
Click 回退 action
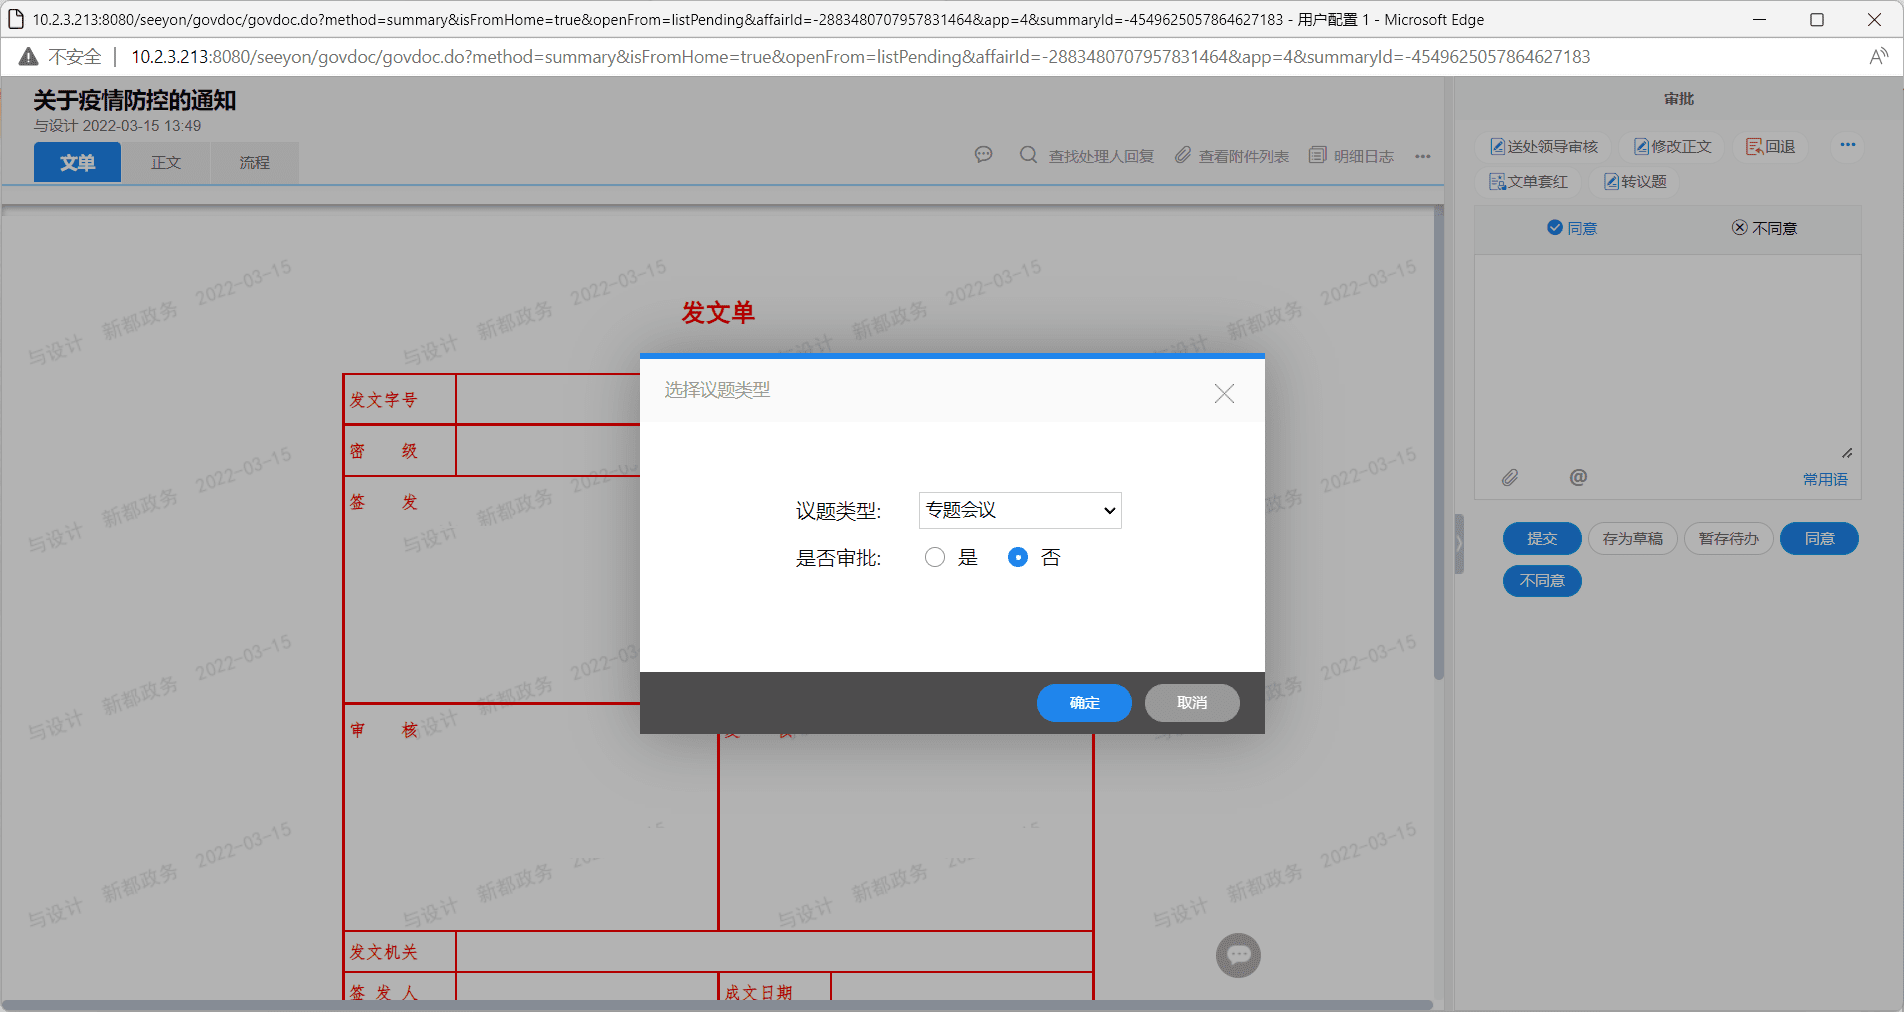tap(1771, 147)
